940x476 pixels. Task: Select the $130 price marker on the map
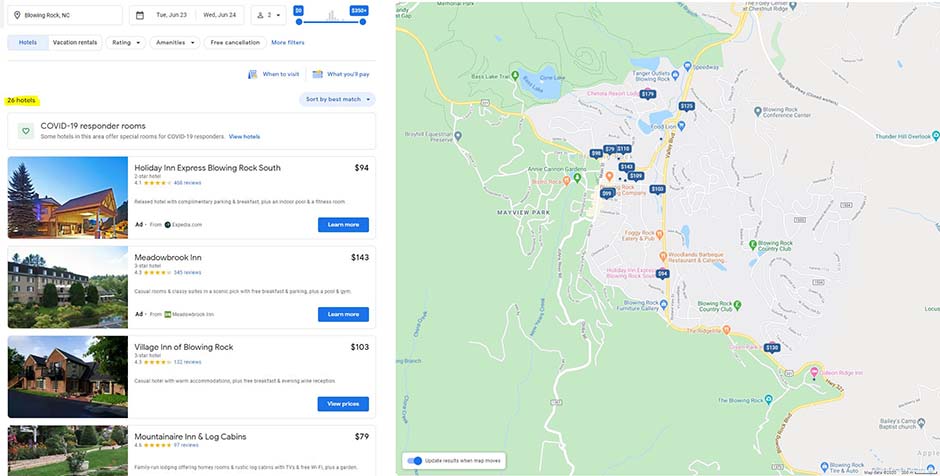coord(772,347)
